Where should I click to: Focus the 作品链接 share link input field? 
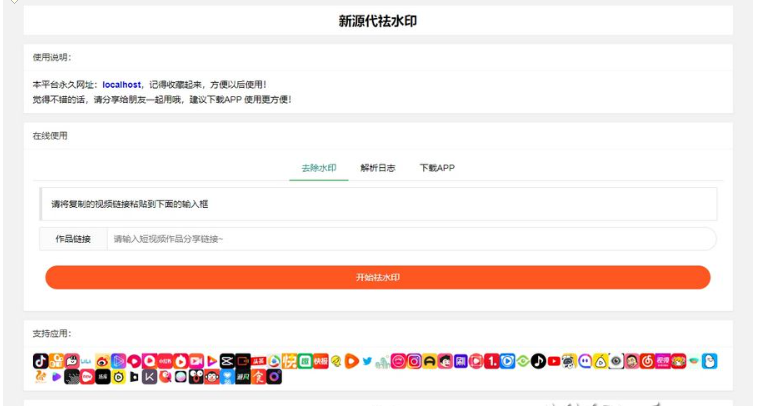coord(410,239)
